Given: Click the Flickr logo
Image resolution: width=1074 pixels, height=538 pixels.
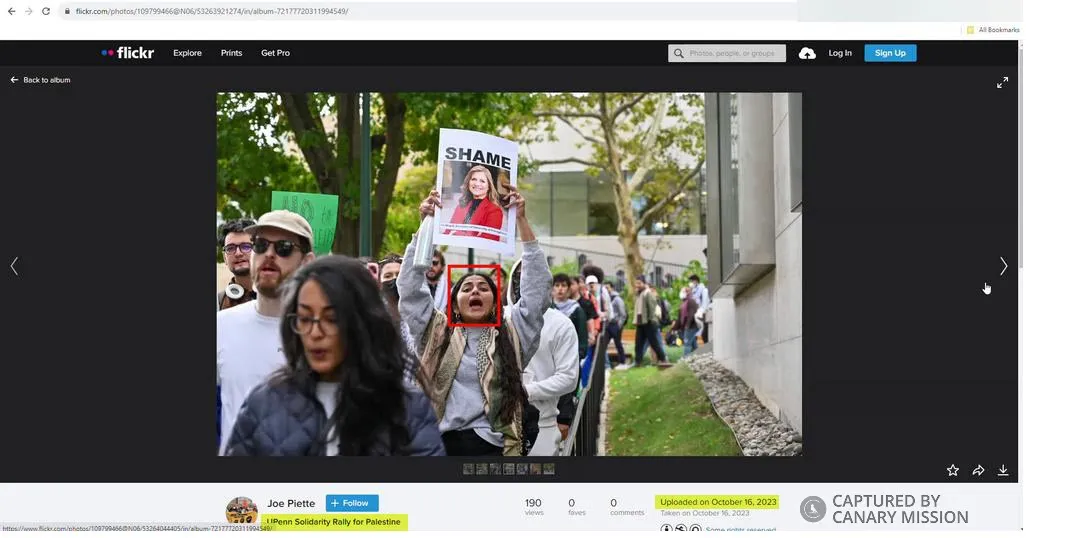Looking at the screenshot, I should click(x=127, y=53).
